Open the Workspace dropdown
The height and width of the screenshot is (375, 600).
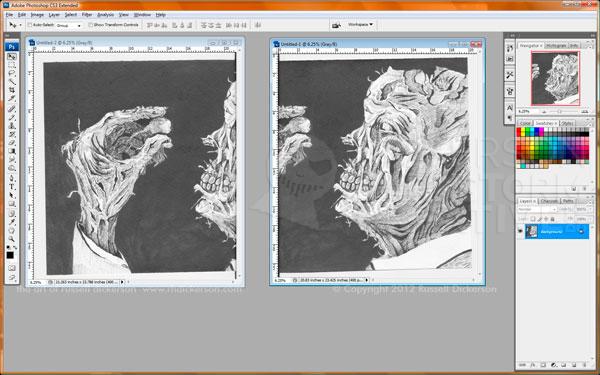click(x=360, y=24)
